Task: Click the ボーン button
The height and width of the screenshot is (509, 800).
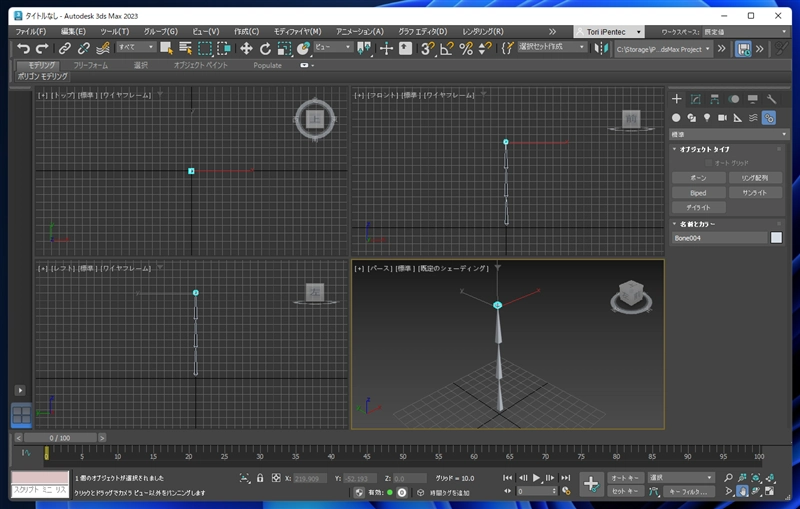Action: pyautogui.click(x=698, y=177)
